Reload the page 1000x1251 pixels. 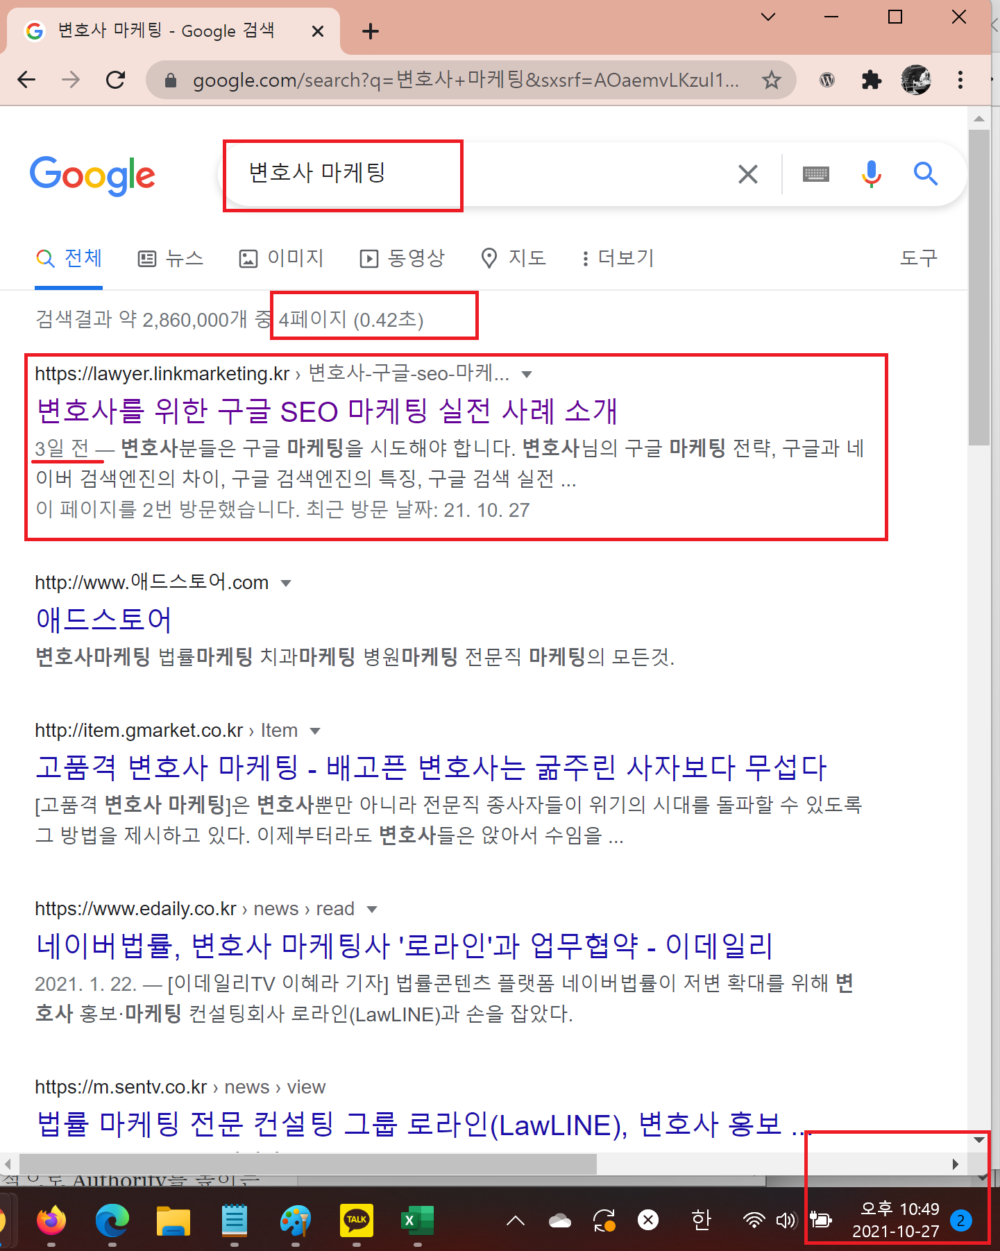pos(116,80)
